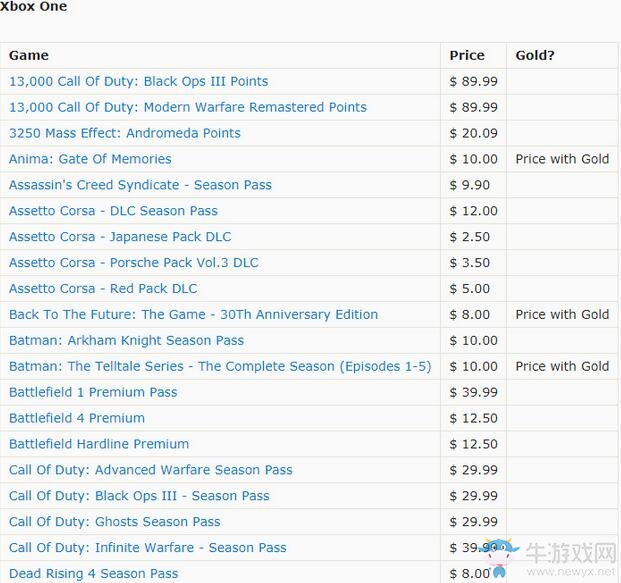Click $ 29.99 price of Black Ops III Season Pass
This screenshot has width=621, height=583.
(x=474, y=496)
